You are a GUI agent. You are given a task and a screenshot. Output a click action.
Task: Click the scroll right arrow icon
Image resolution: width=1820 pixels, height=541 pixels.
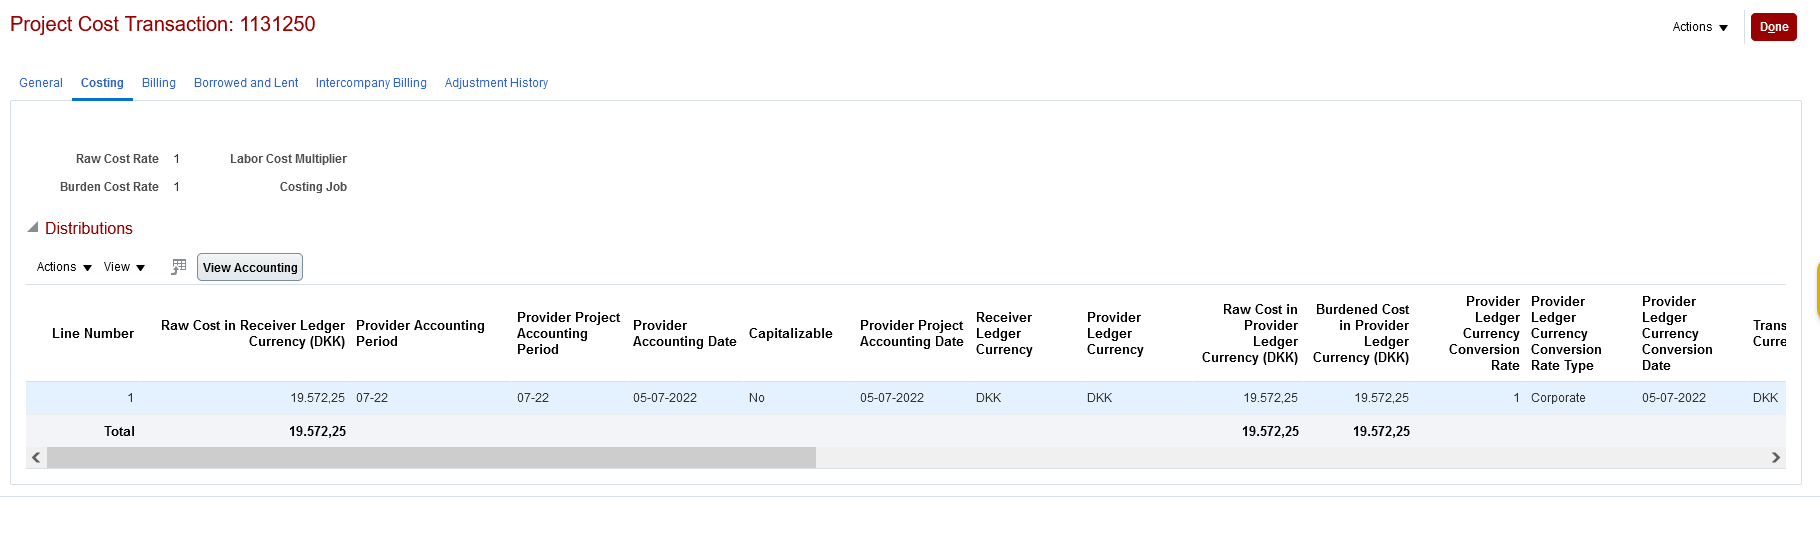click(x=1776, y=458)
